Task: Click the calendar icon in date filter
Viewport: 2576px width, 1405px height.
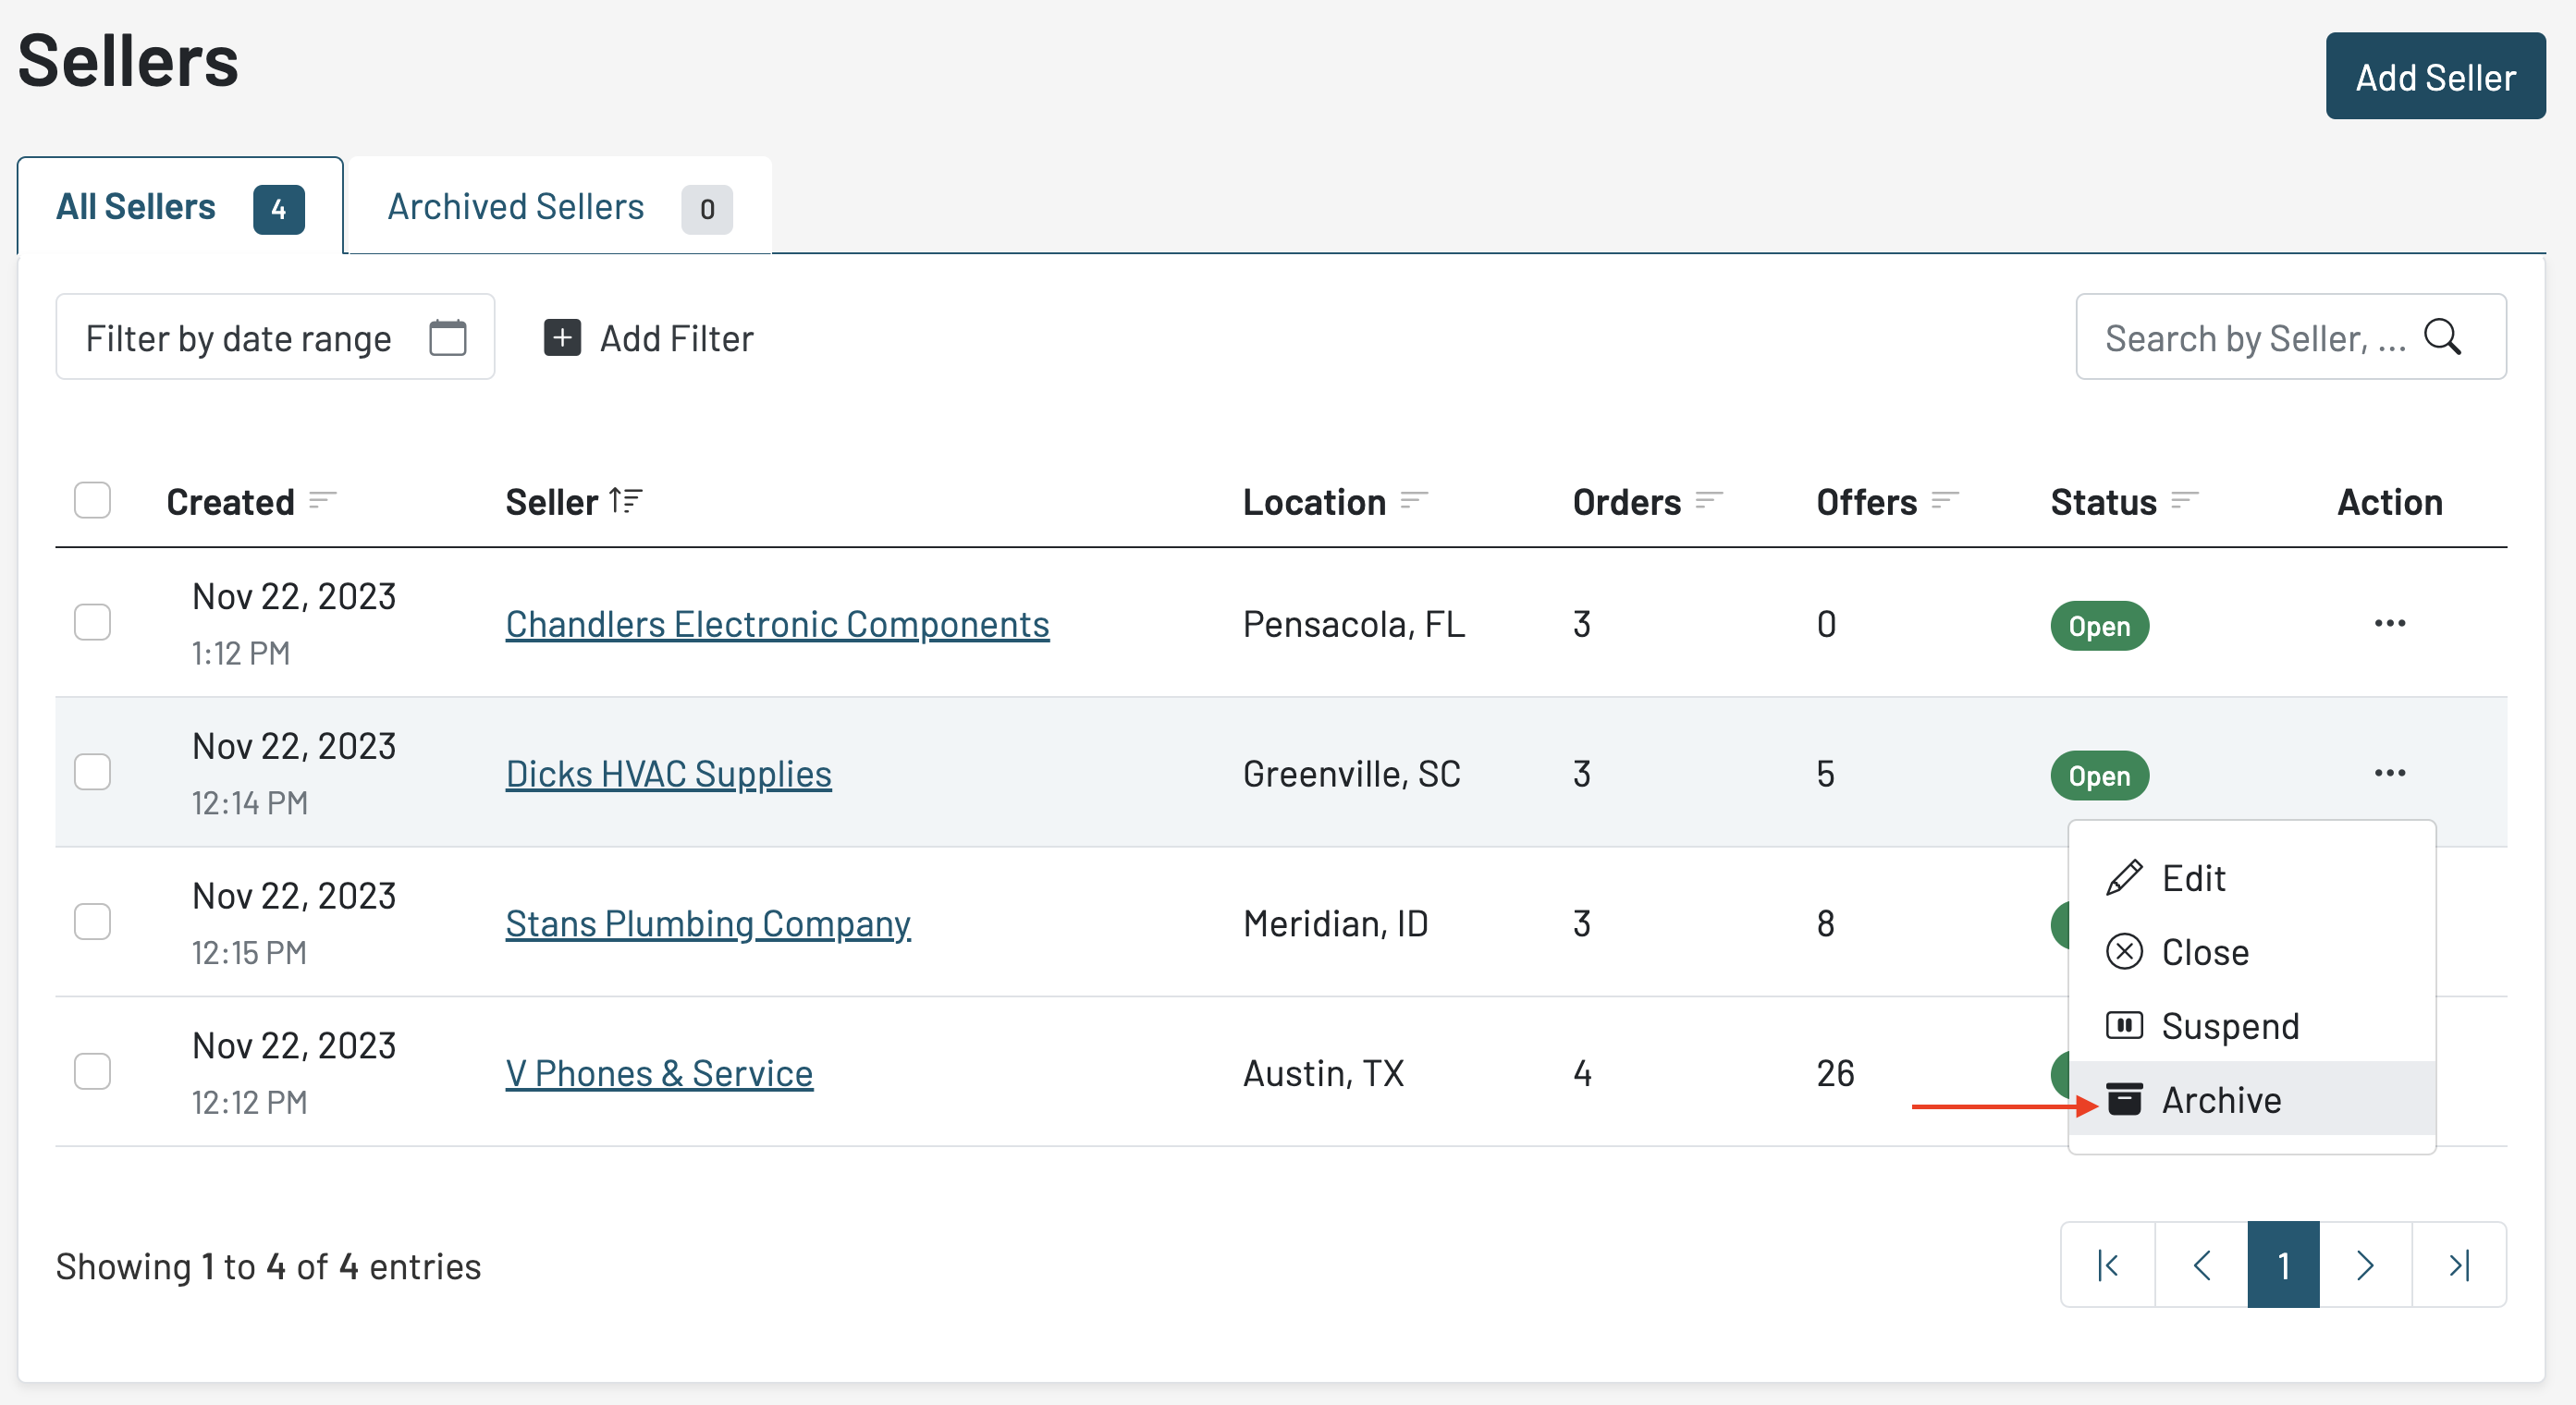Action: coord(447,338)
